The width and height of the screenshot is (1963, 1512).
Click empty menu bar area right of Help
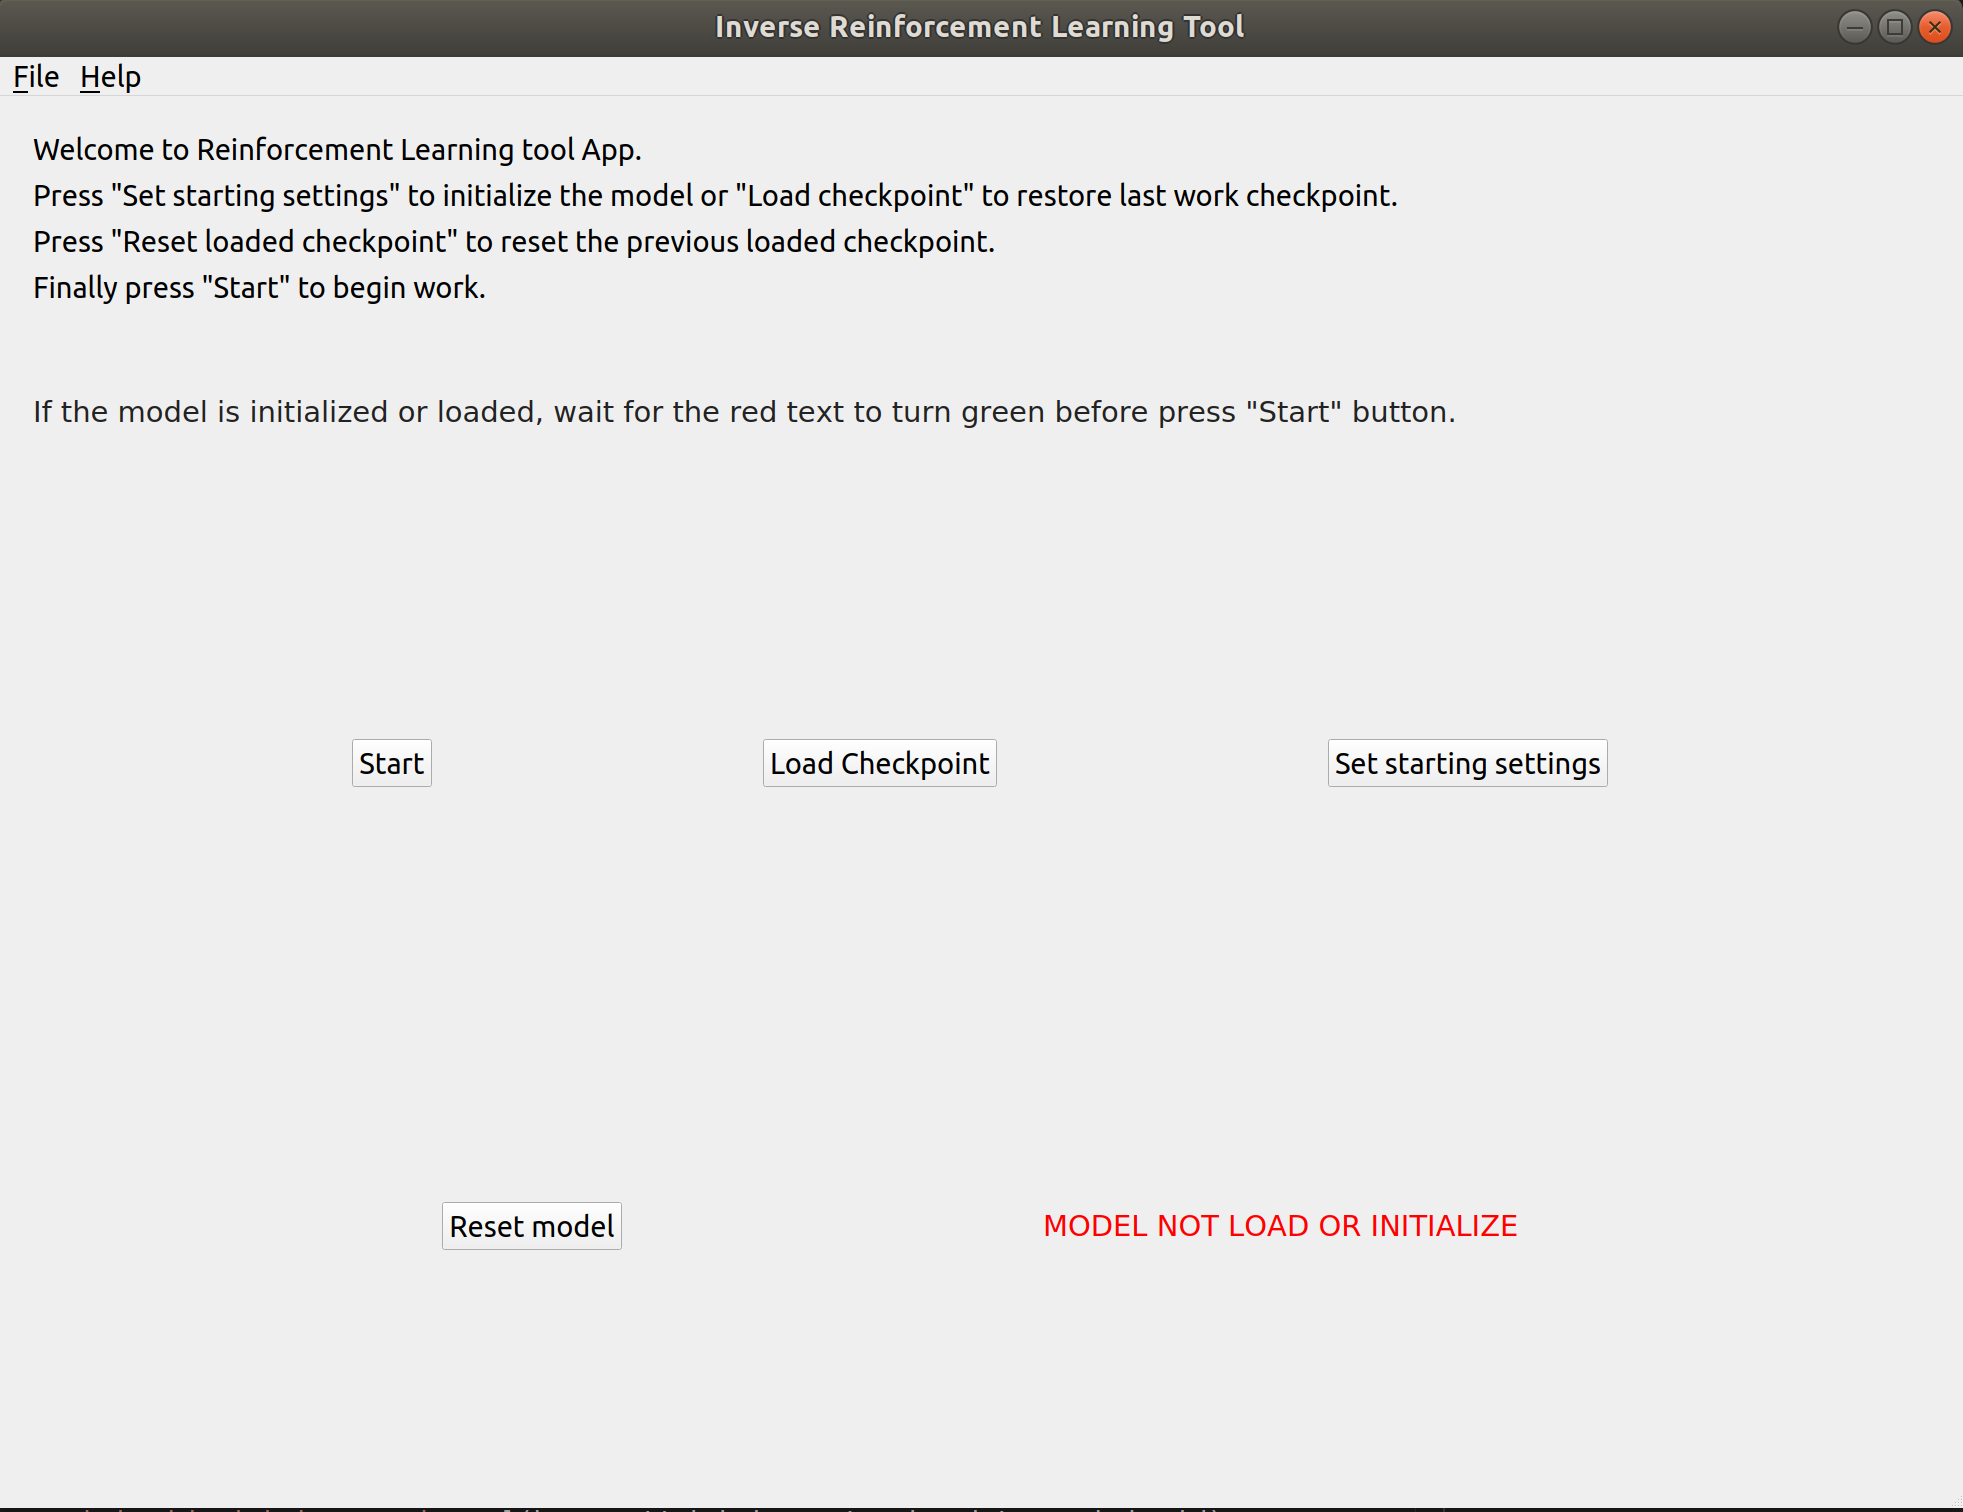click(x=1000, y=77)
